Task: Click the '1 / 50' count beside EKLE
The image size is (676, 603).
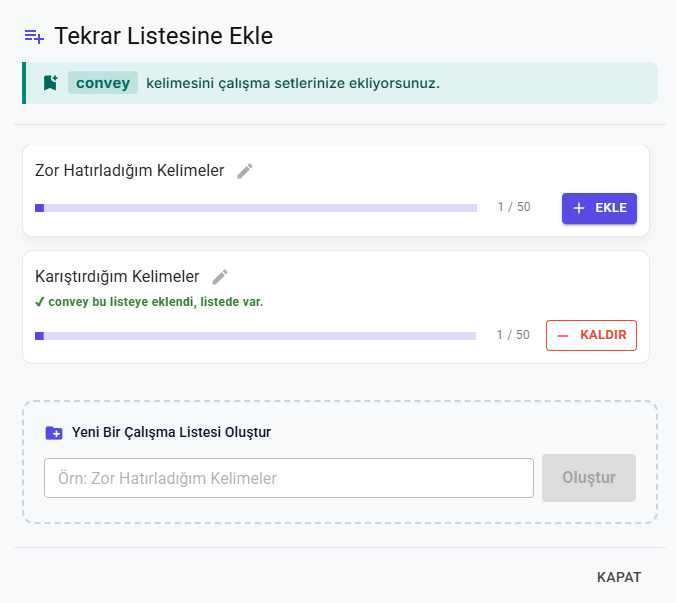Action: point(514,207)
